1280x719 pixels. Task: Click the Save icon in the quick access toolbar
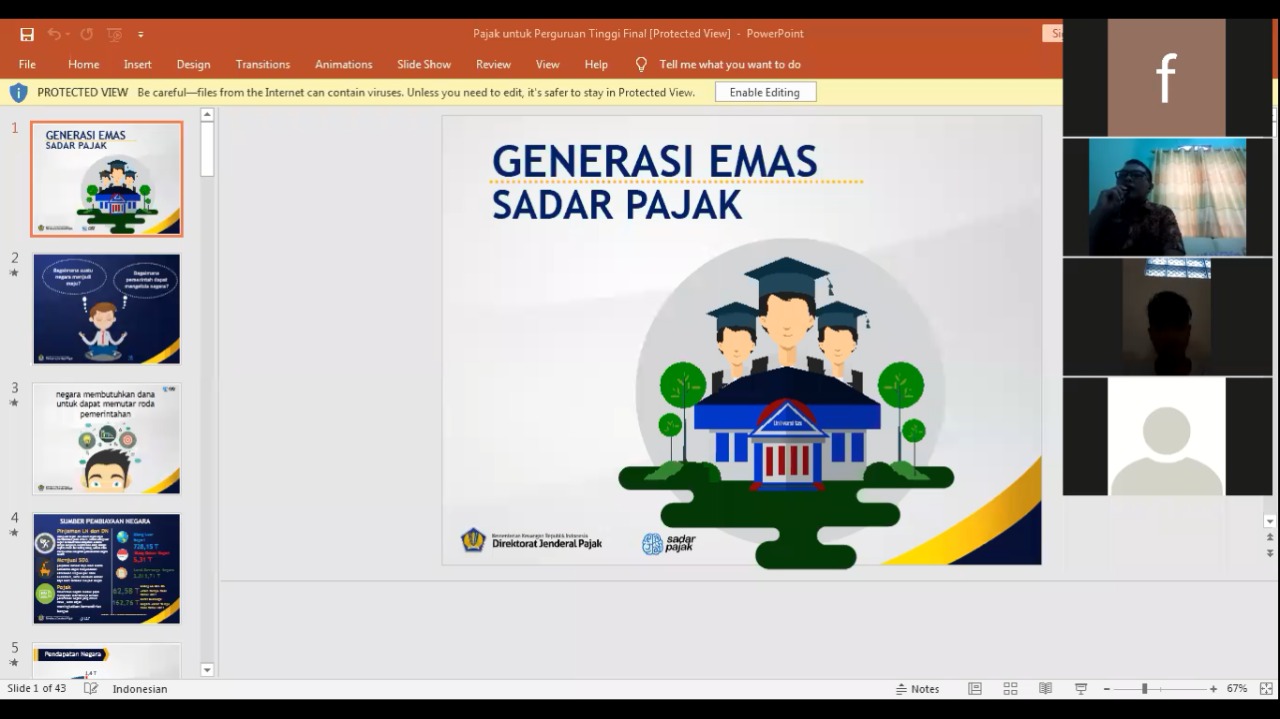coord(27,34)
